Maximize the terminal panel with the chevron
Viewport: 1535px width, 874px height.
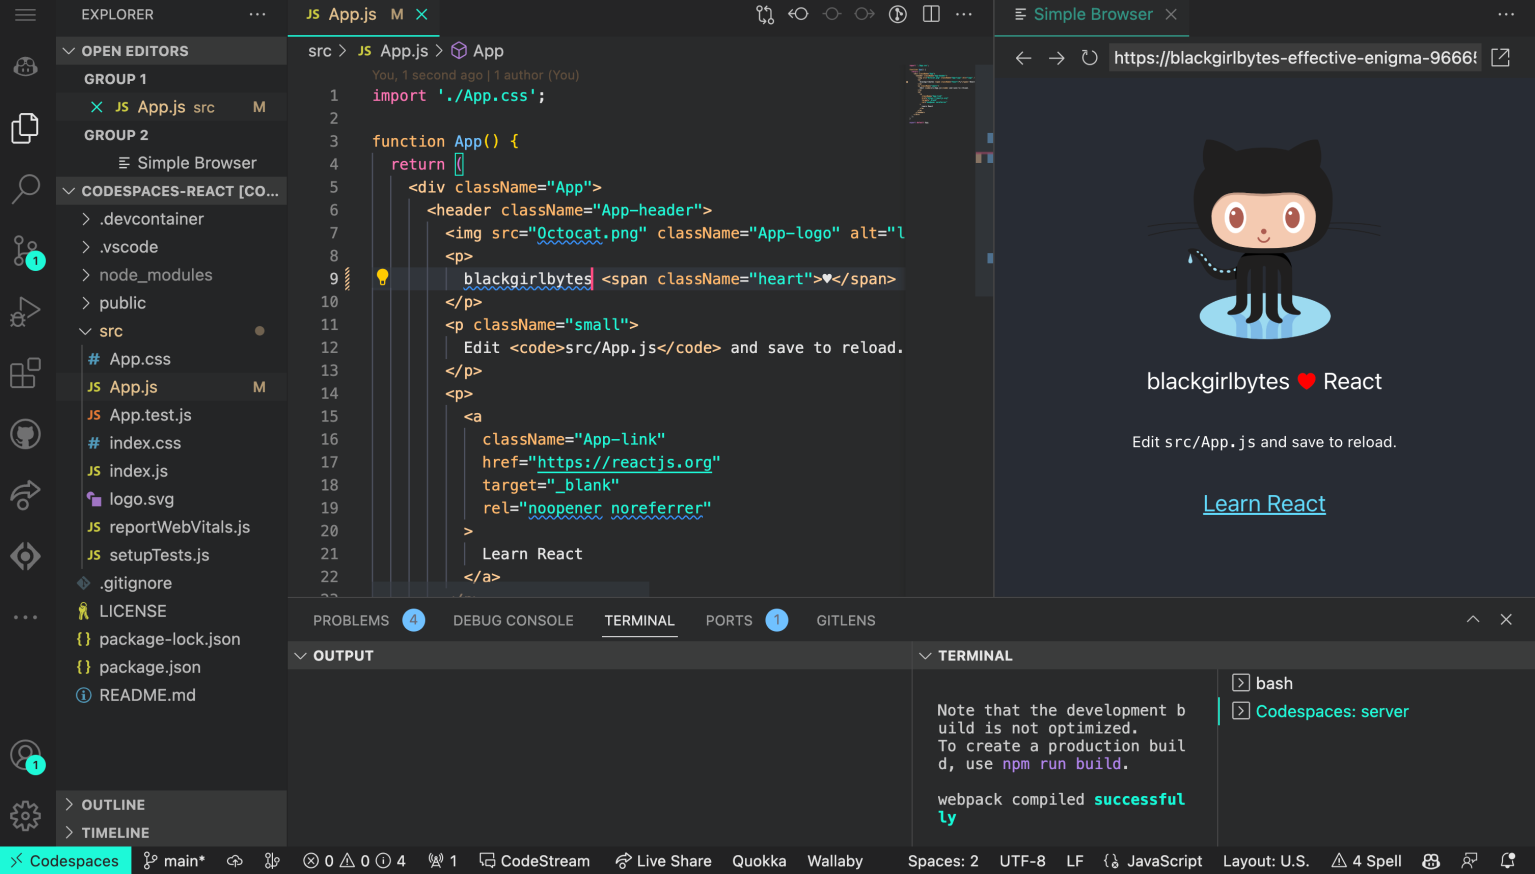click(x=1473, y=619)
